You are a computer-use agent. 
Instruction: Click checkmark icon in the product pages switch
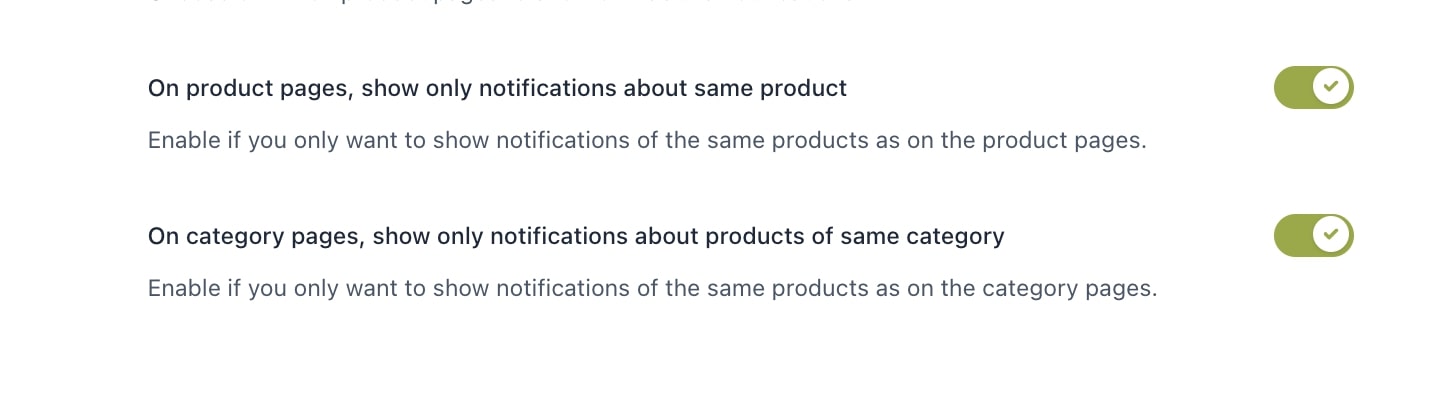tap(1331, 88)
